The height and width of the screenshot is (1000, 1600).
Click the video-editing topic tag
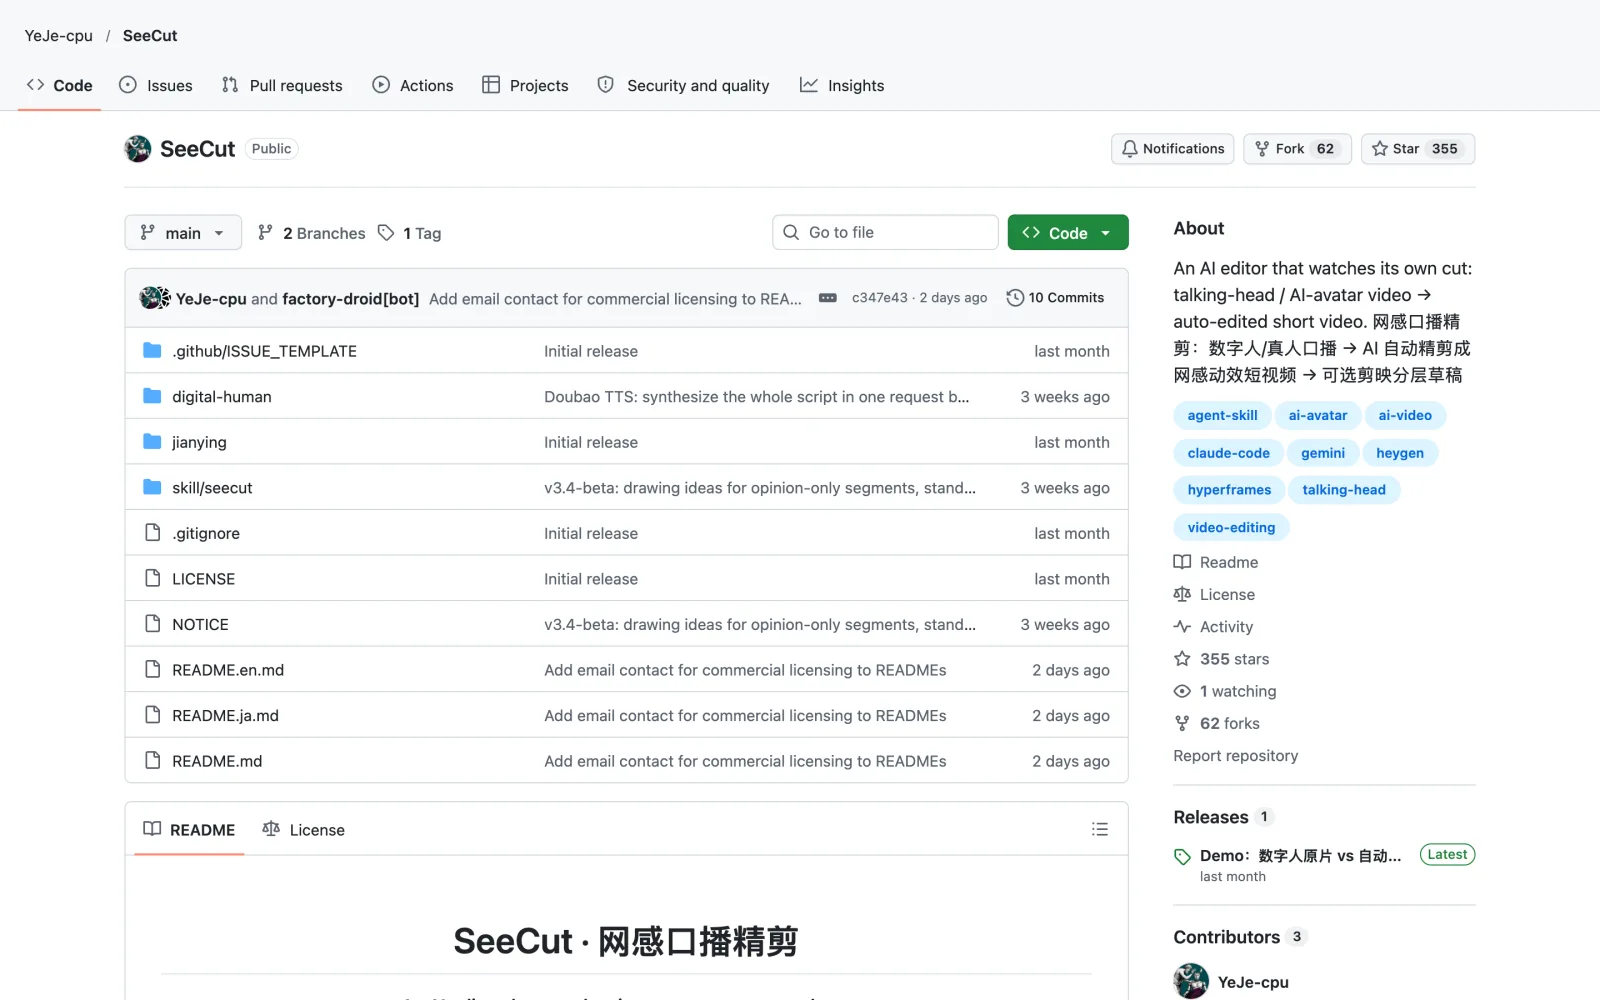pyautogui.click(x=1231, y=527)
